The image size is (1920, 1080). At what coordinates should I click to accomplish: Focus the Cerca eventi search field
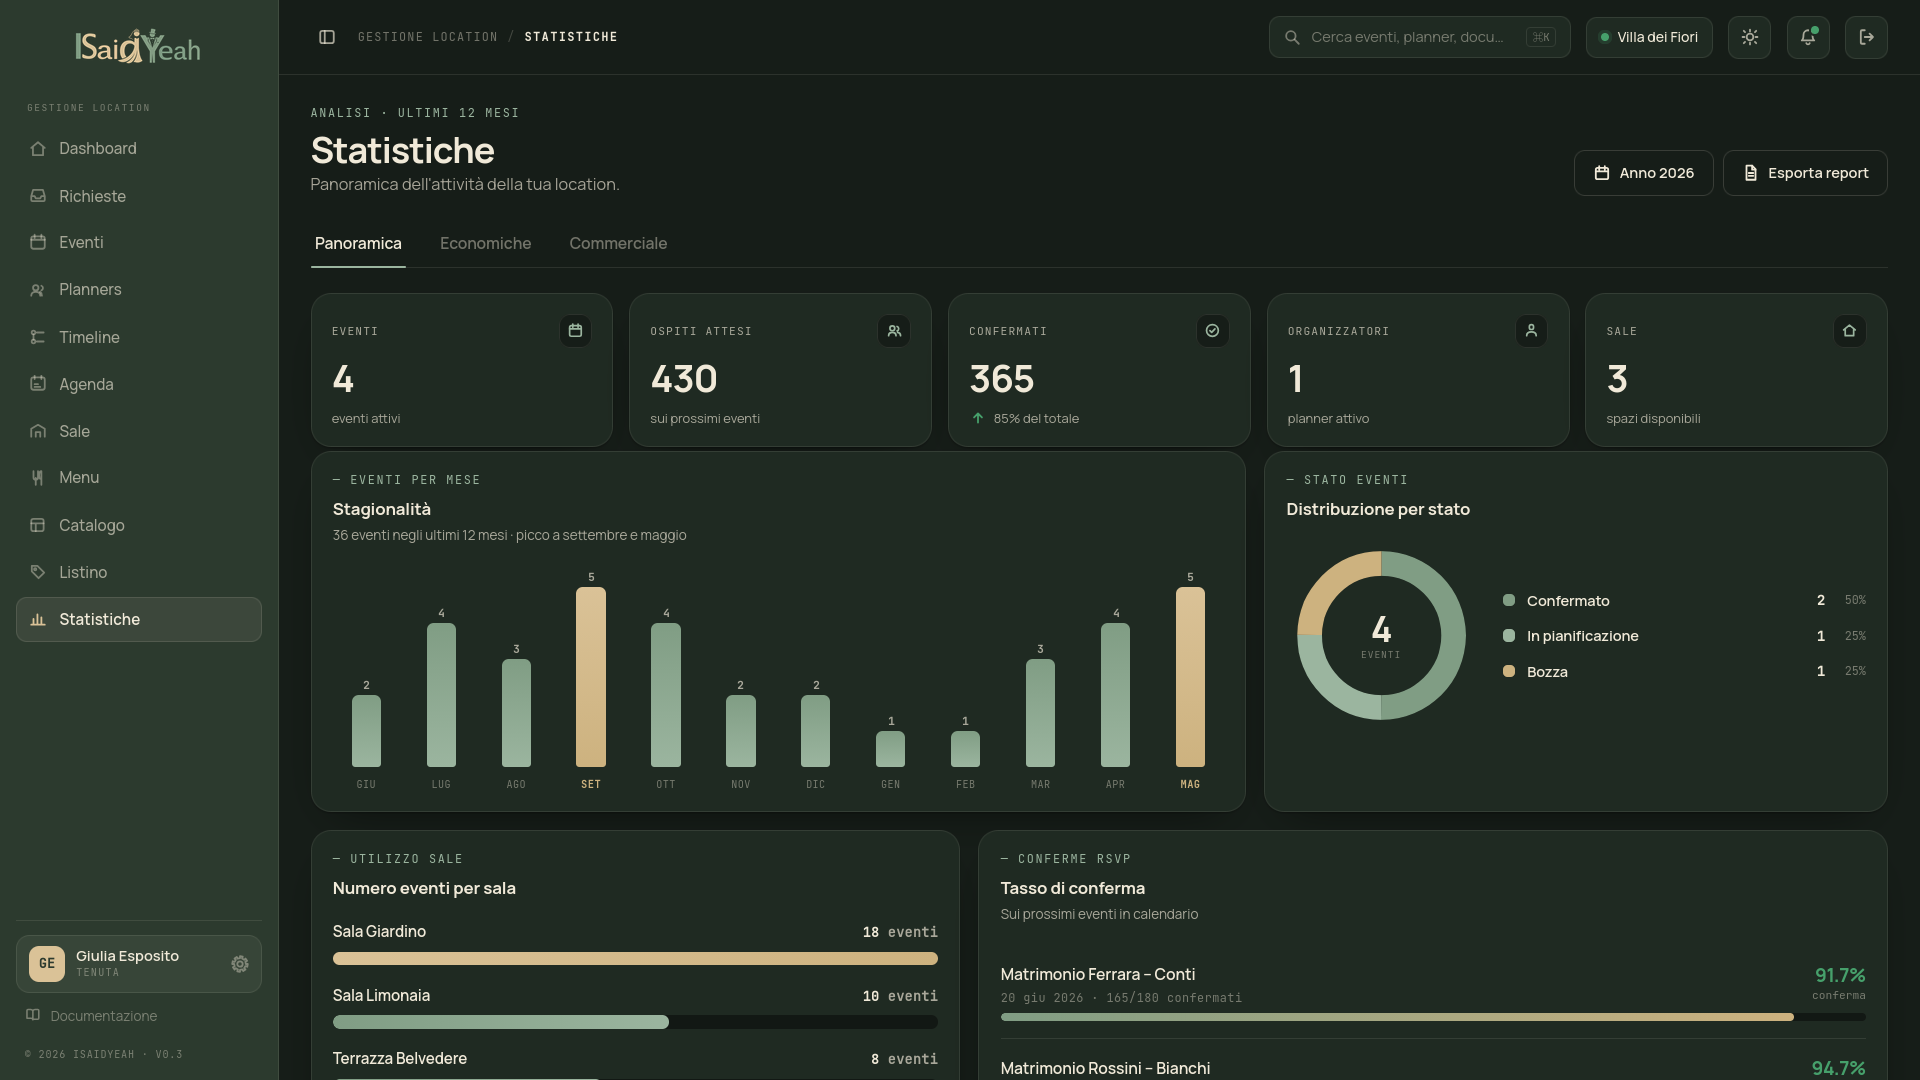[1419, 37]
